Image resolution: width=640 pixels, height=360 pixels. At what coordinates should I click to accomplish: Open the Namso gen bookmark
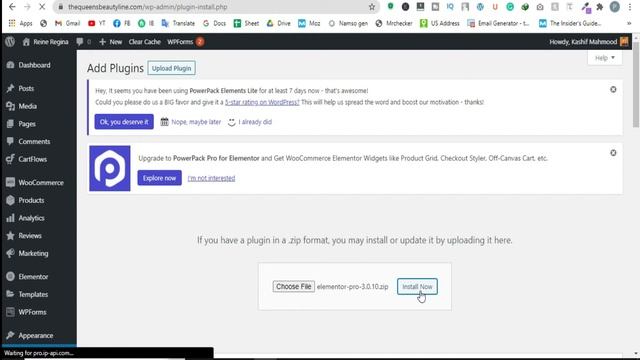348,23
